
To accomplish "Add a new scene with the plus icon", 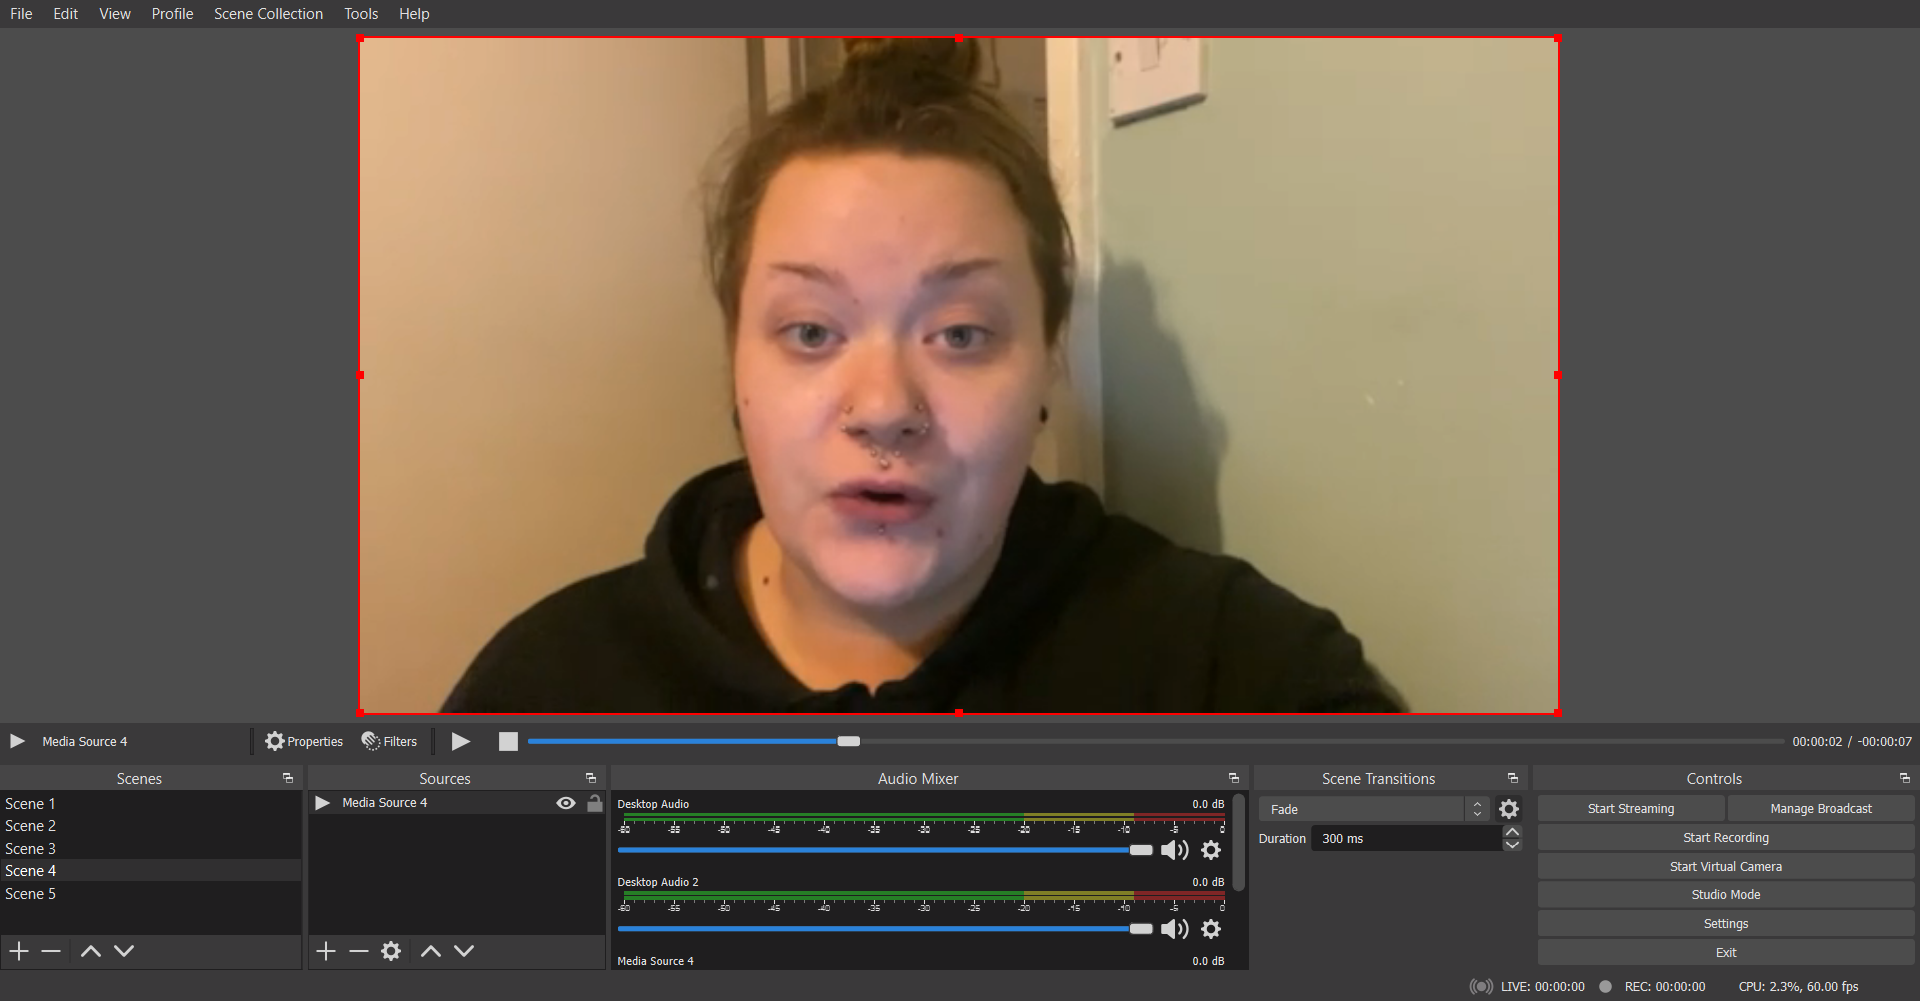I will [19, 951].
